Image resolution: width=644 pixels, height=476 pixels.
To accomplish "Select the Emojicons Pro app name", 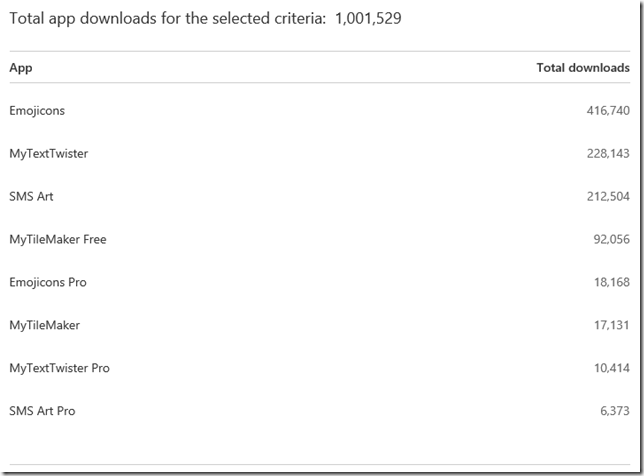I will pos(48,283).
